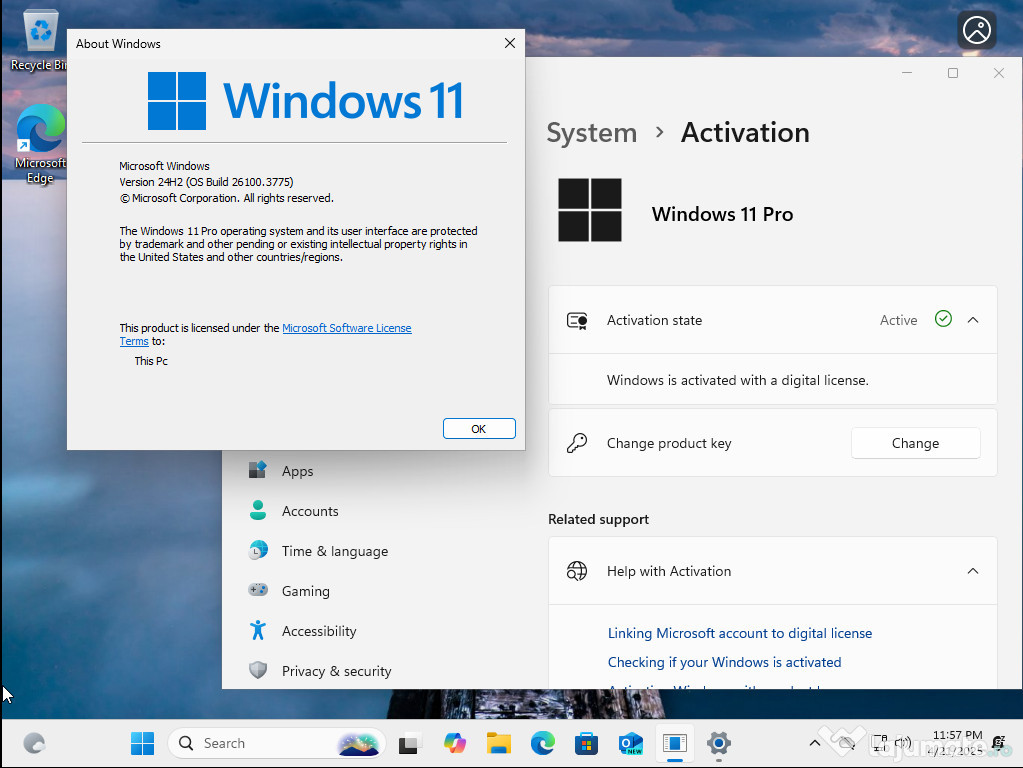
Task: Maximize the Settings window
Action: 953,73
